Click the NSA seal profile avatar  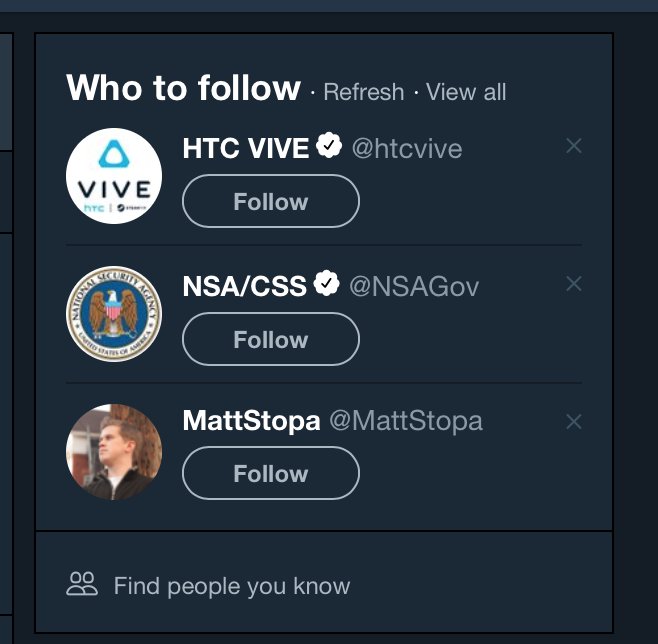coord(114,314)
